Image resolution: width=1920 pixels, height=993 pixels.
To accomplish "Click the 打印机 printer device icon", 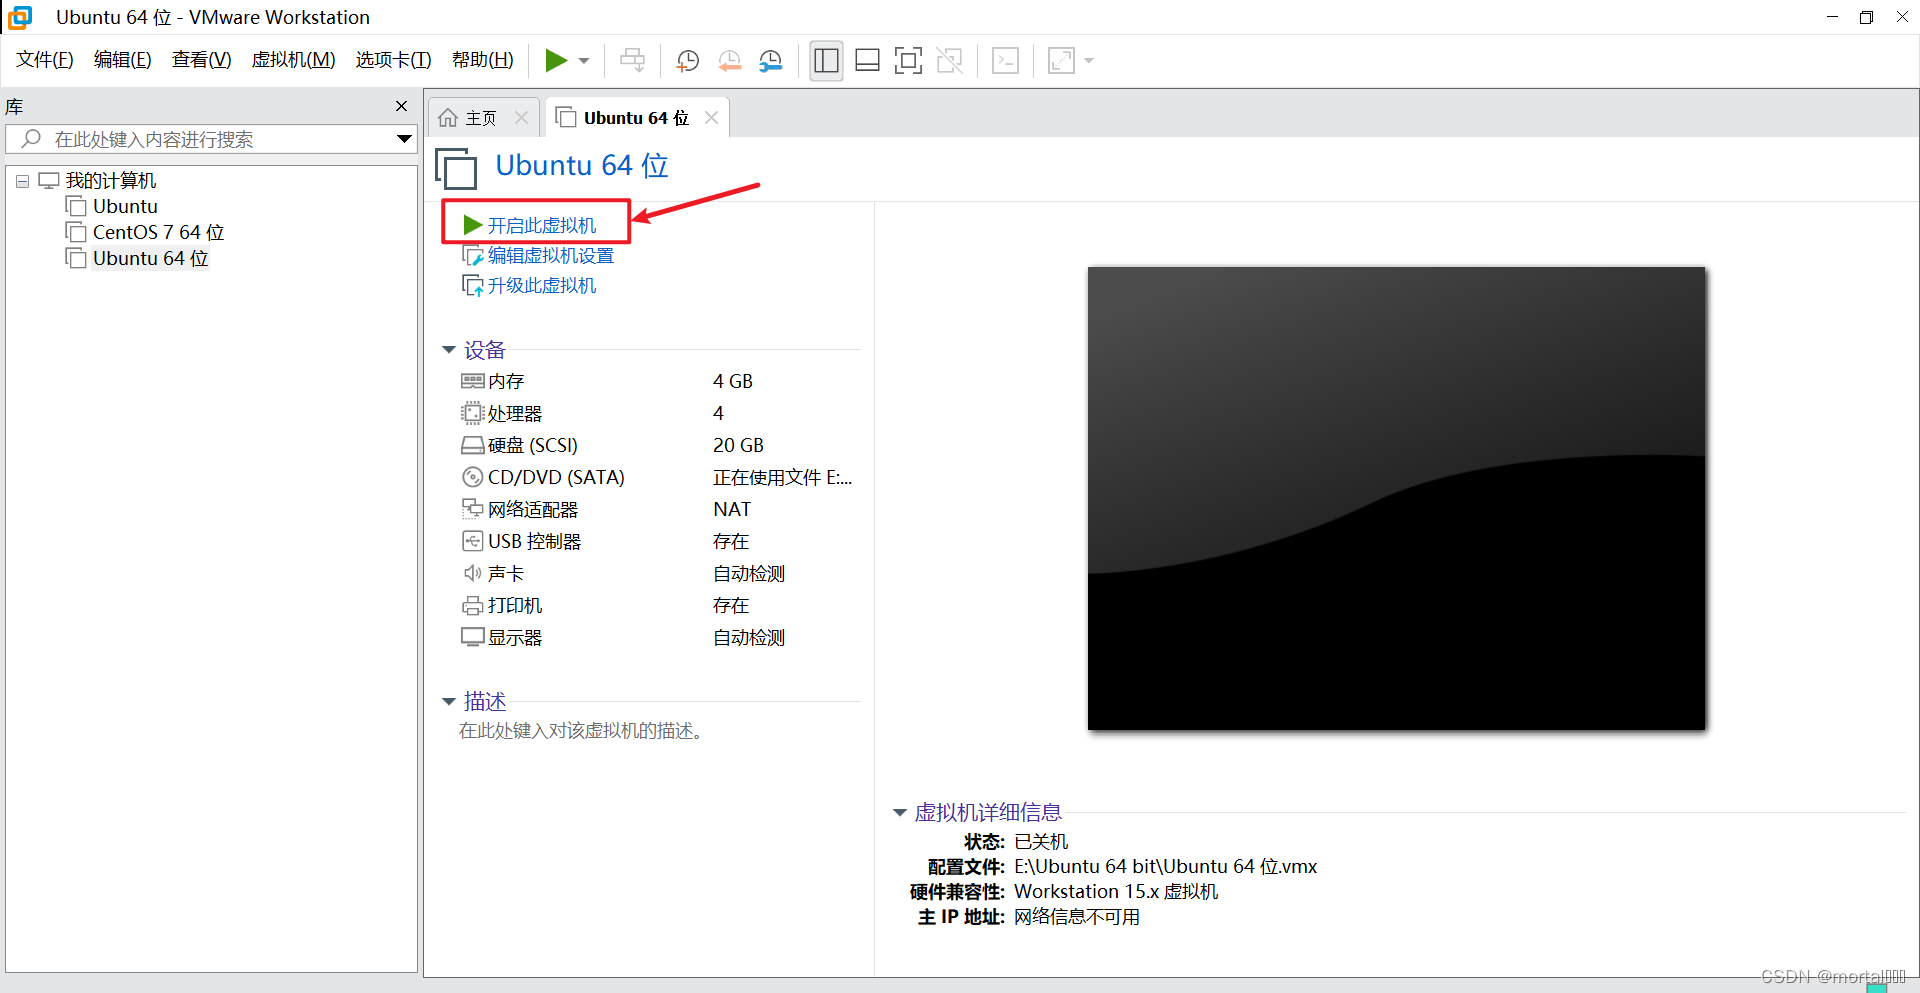I will pyautogui.click(x=472, y=605).
